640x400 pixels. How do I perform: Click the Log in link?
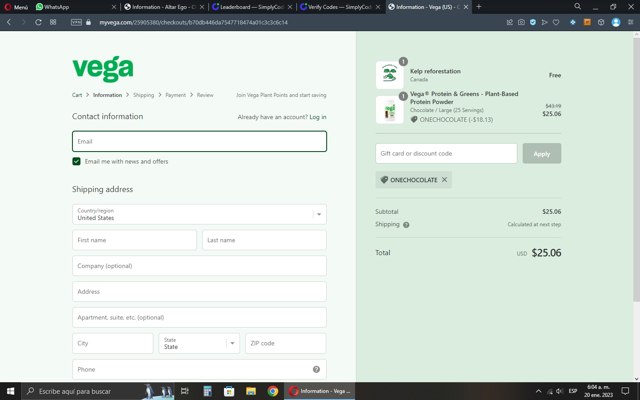point(318,117)
